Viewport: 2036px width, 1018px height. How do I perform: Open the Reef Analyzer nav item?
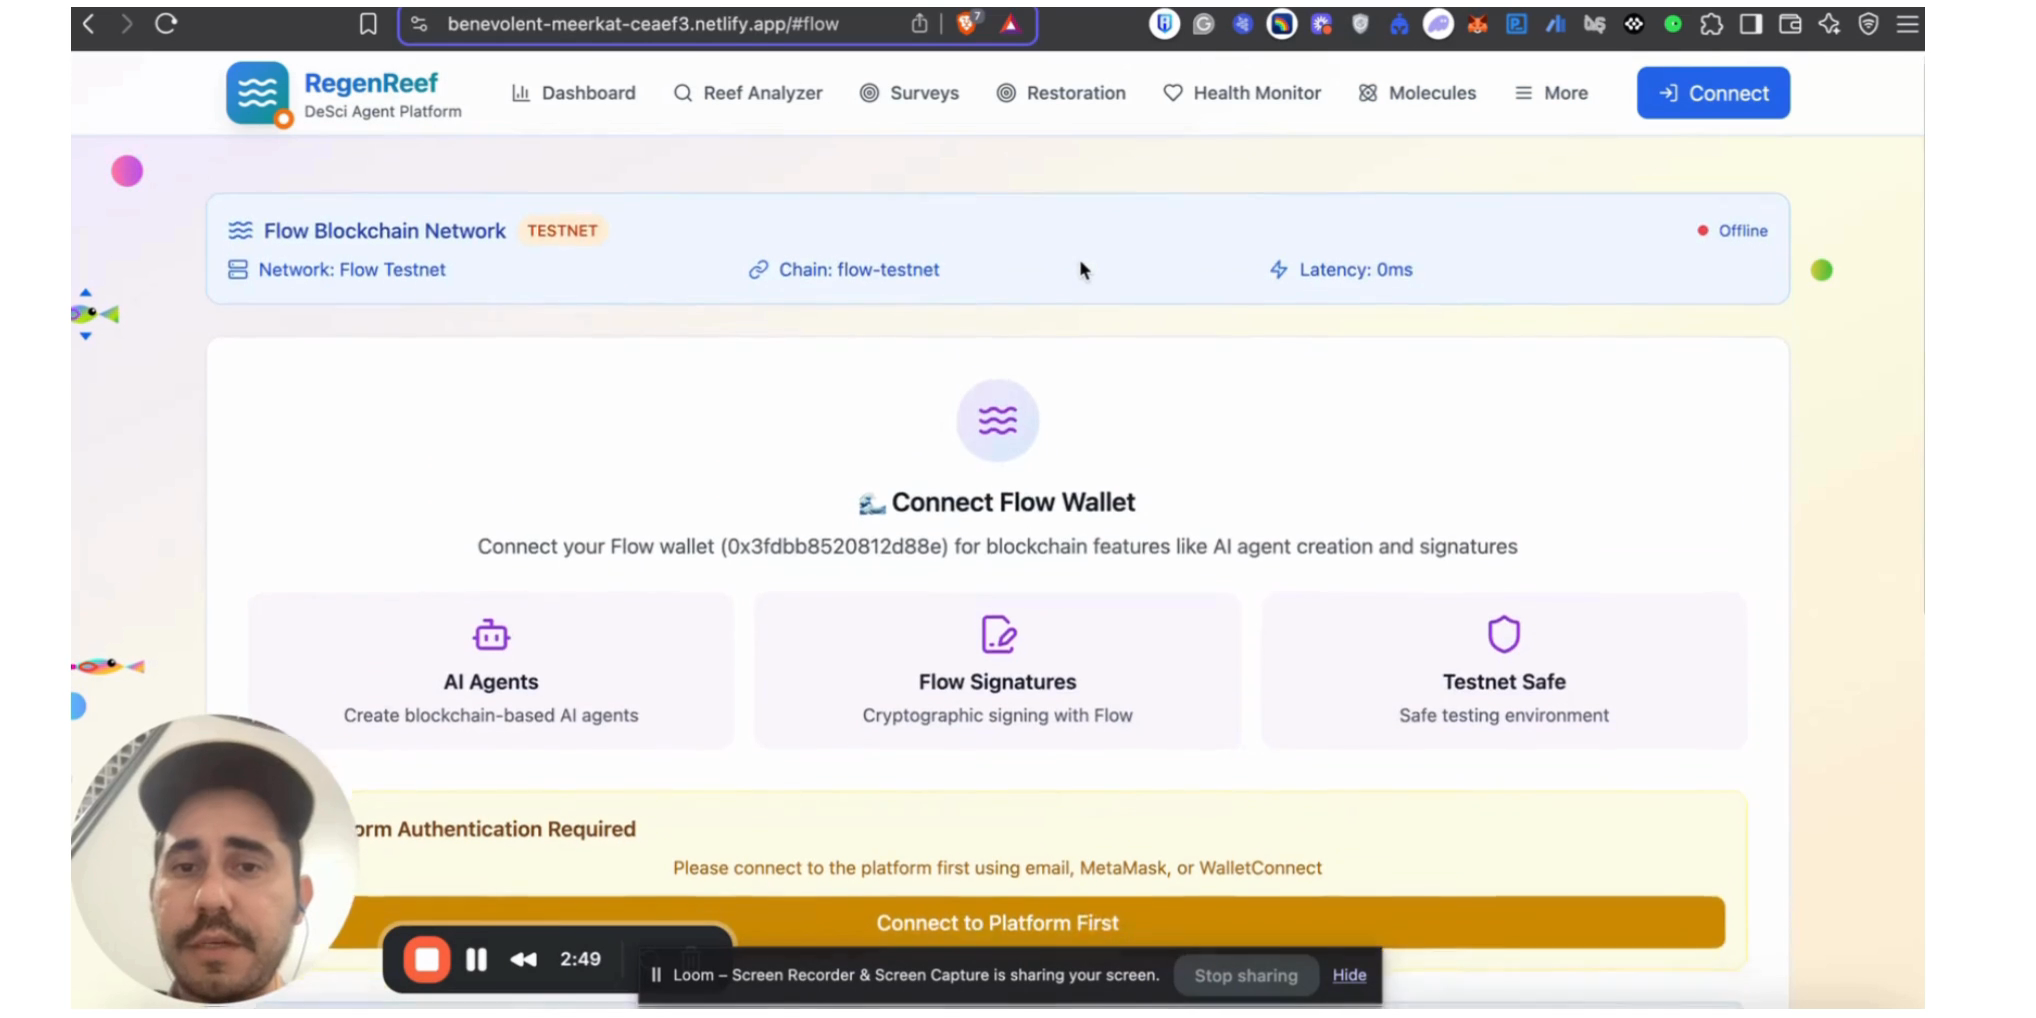(x=748, y=93)
